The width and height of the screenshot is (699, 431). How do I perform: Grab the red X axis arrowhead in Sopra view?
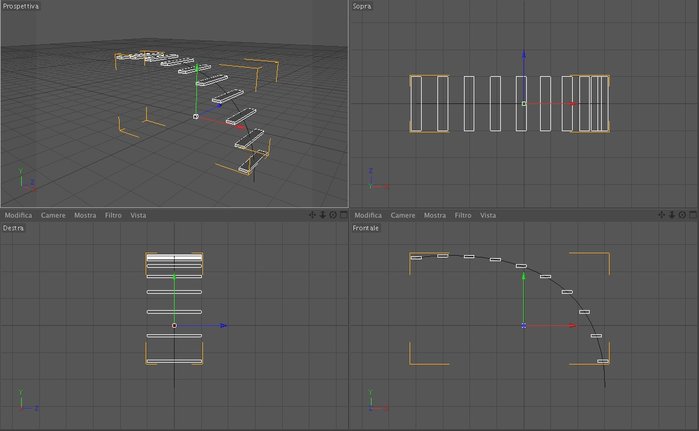point(571,103)
